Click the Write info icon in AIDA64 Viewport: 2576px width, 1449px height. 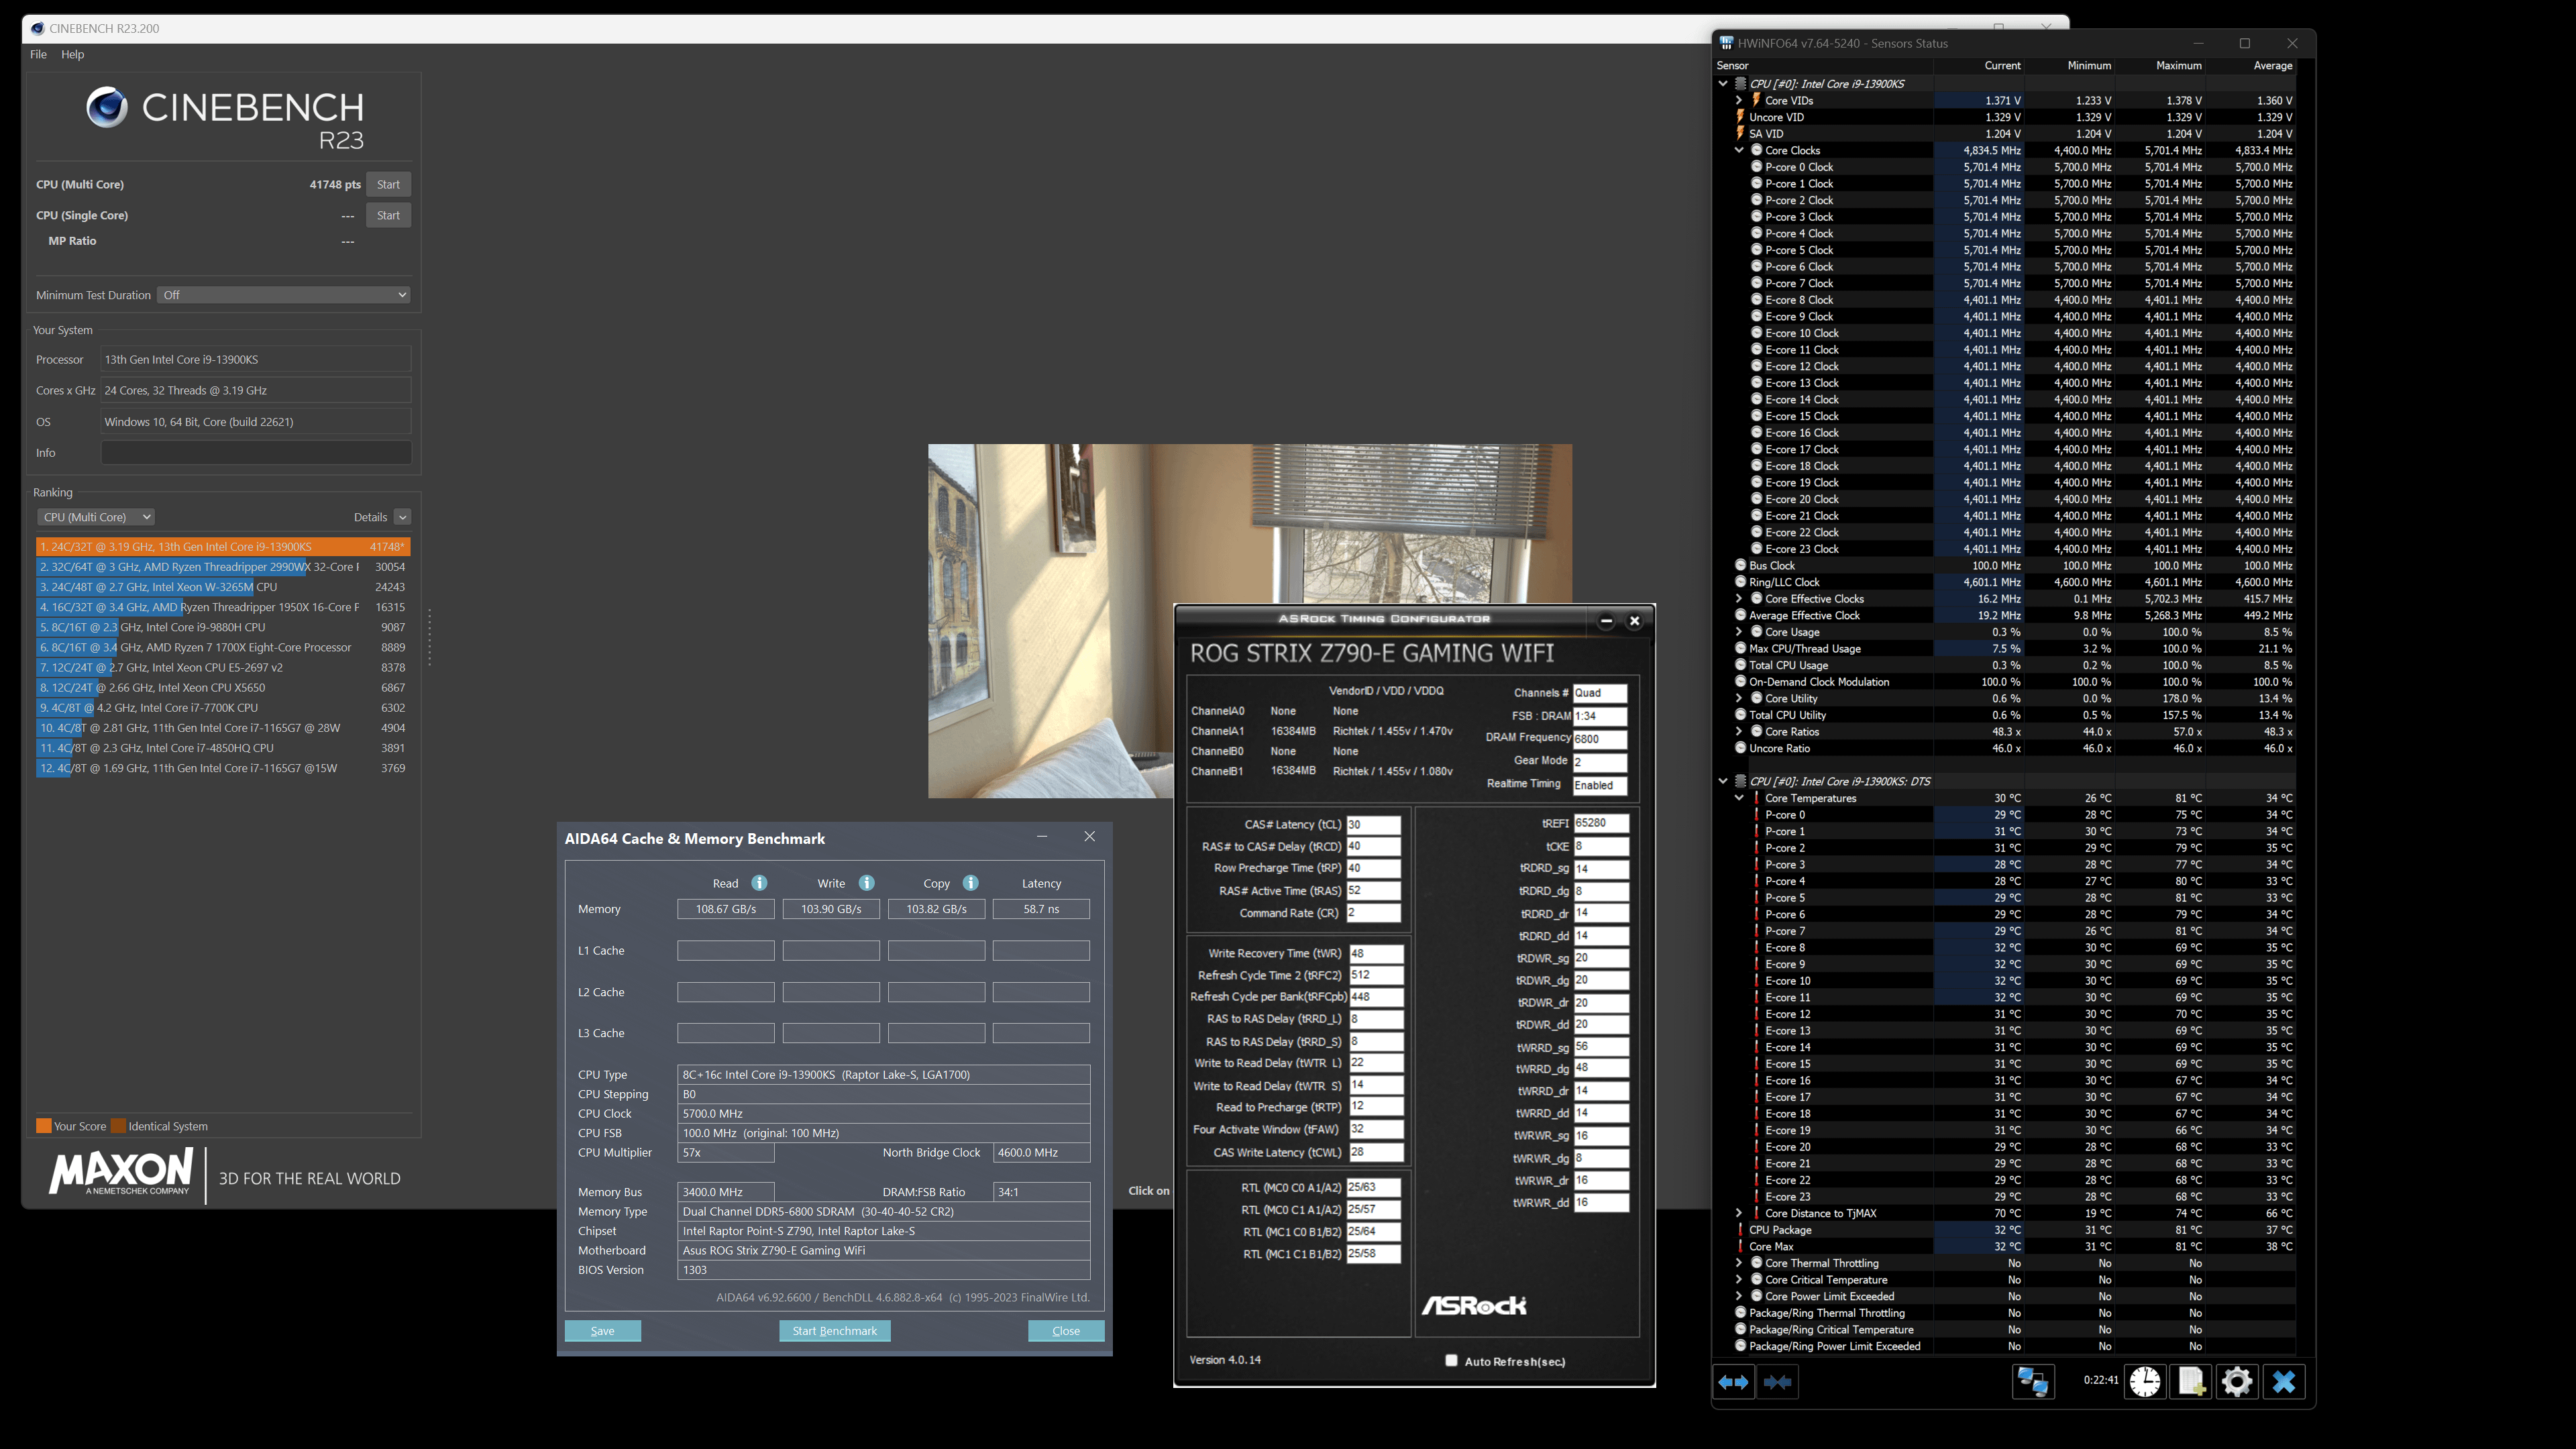(867, 883)
